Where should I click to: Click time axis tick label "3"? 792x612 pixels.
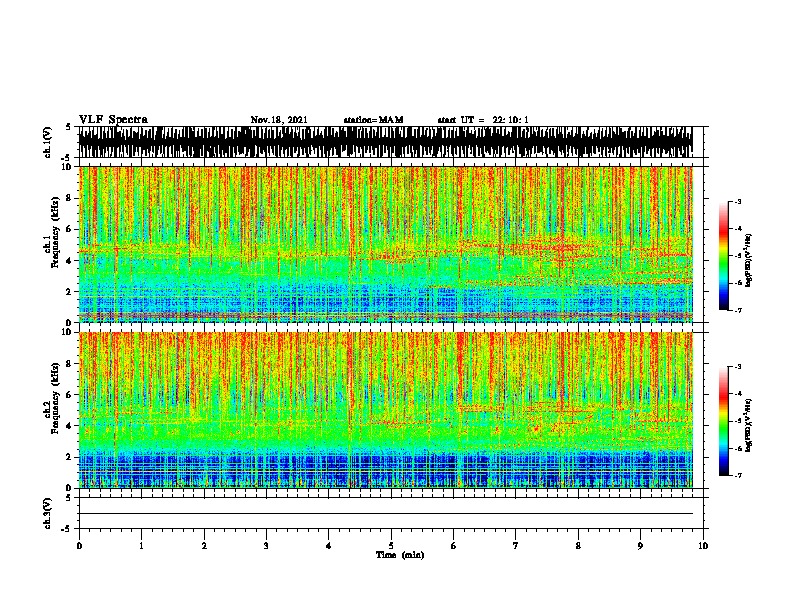tap(266, 546)
